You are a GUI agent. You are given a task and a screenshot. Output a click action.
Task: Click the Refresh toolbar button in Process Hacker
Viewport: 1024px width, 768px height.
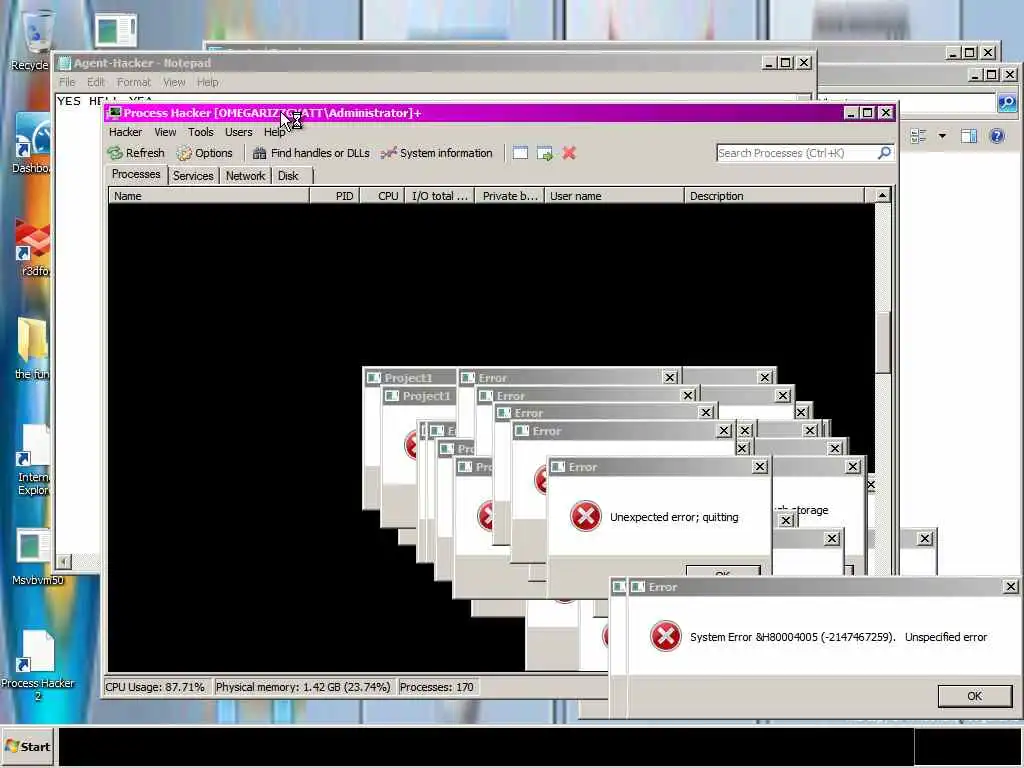[x=136, y=153]
